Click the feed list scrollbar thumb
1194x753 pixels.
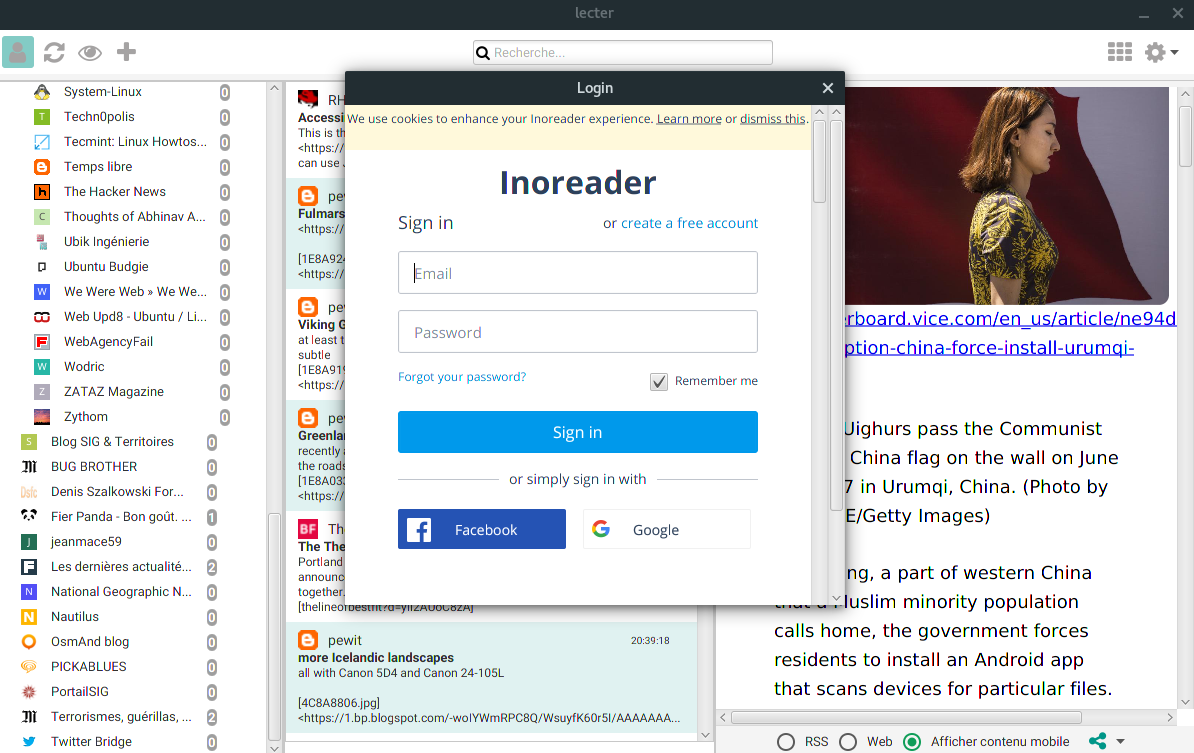(274, 627)
